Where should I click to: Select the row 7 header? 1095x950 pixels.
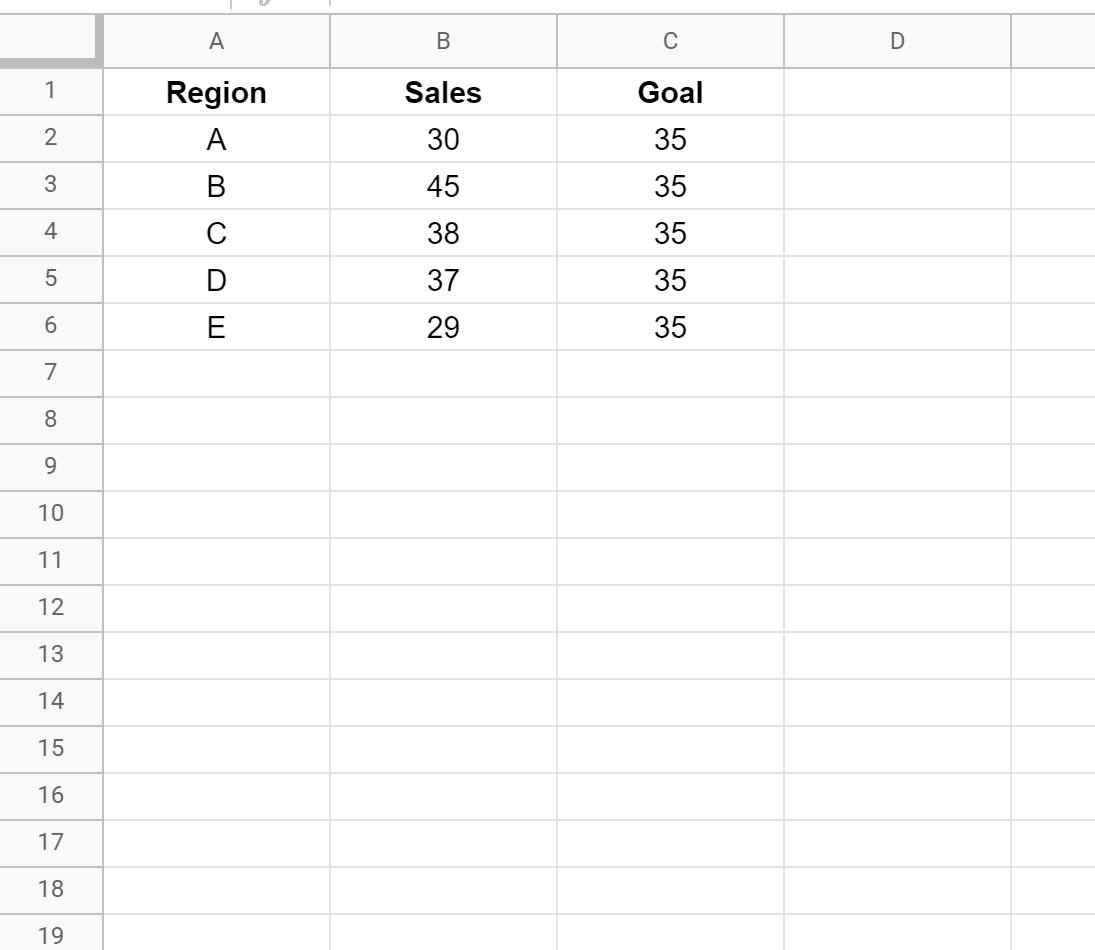[50, 373]
